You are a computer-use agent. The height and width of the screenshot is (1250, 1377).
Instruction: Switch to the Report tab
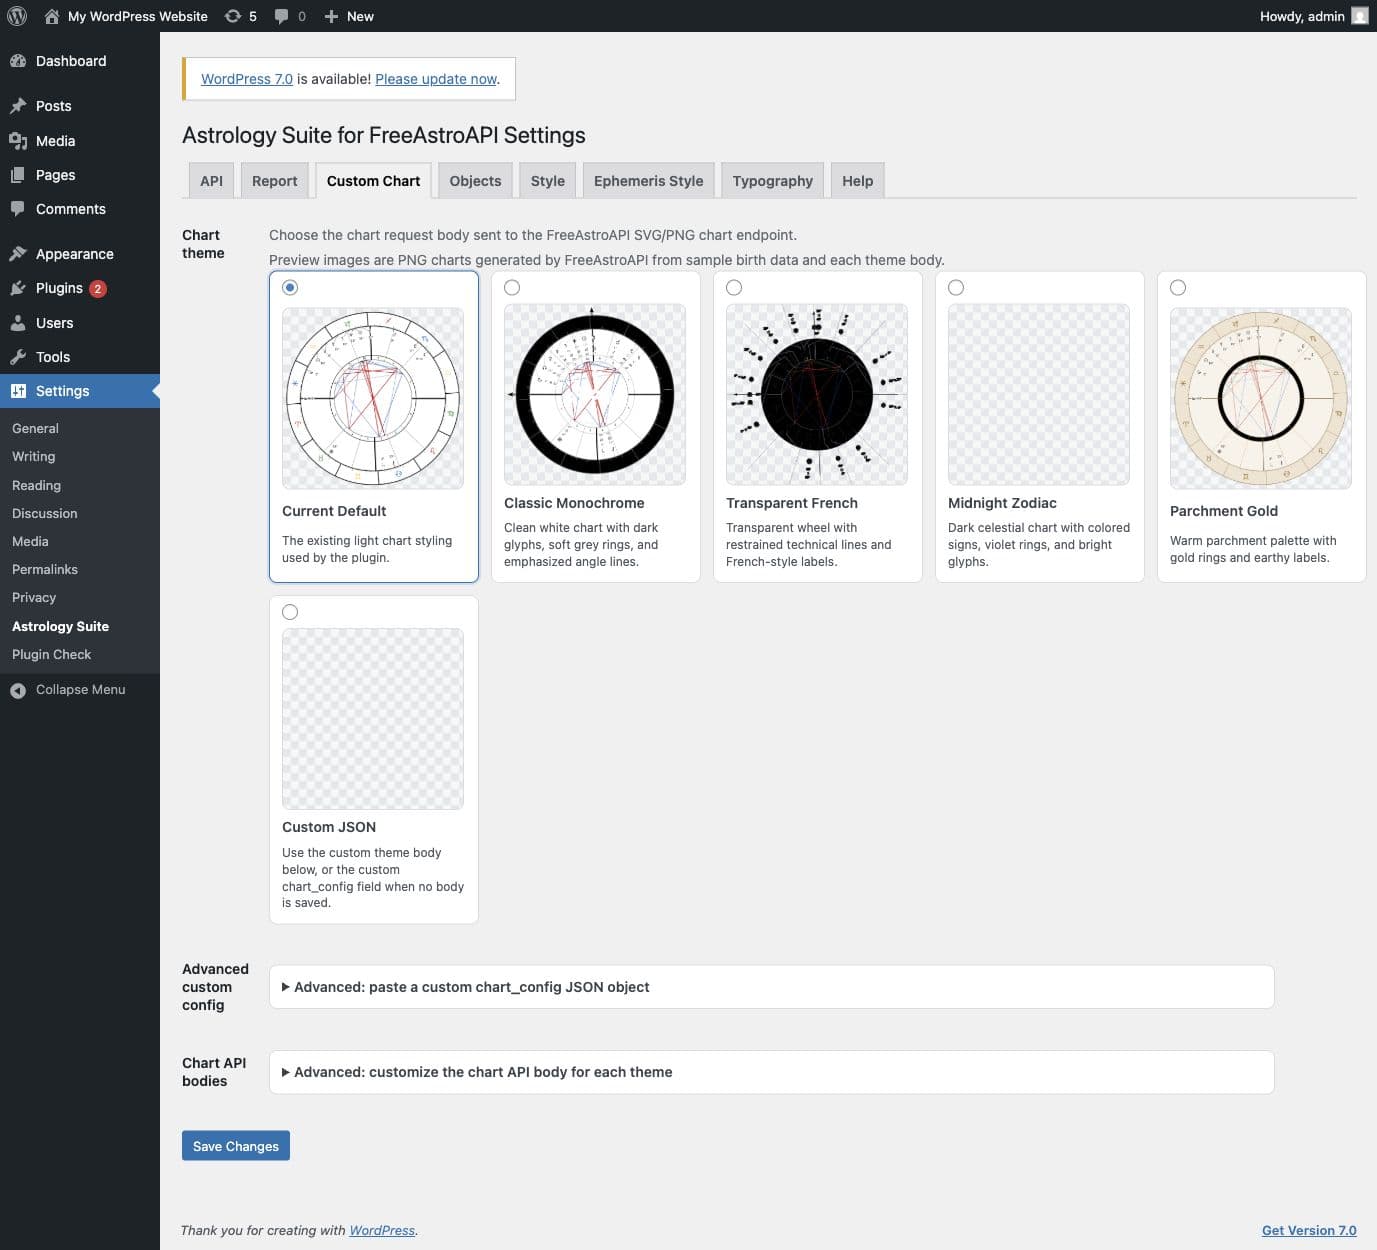pyautogui.click(x=275, y=181)
